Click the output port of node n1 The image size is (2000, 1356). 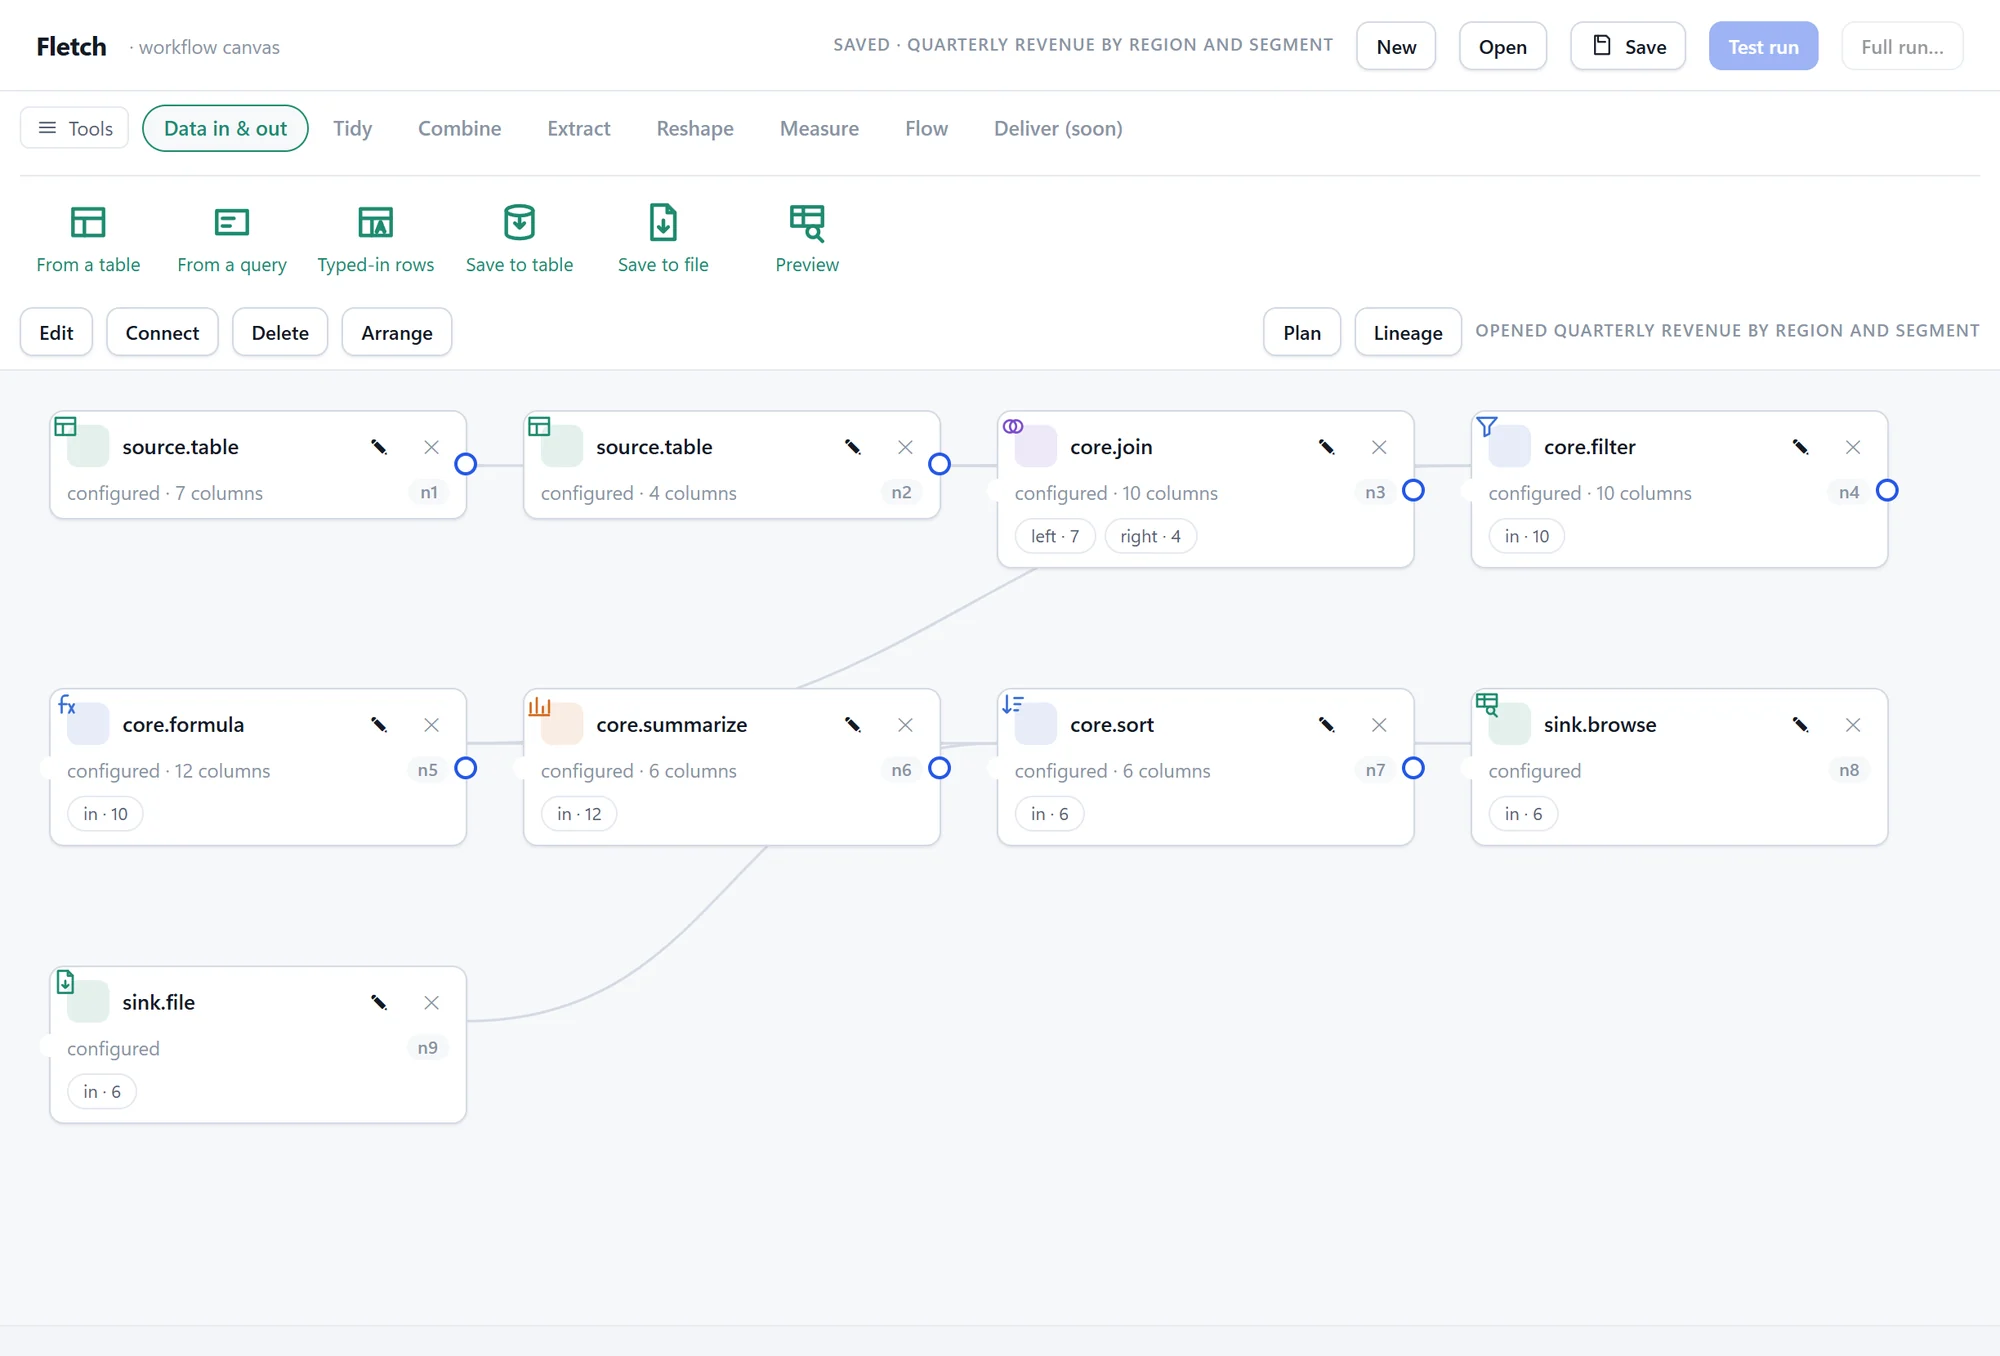pyautogui.click(x=465, y=464)
